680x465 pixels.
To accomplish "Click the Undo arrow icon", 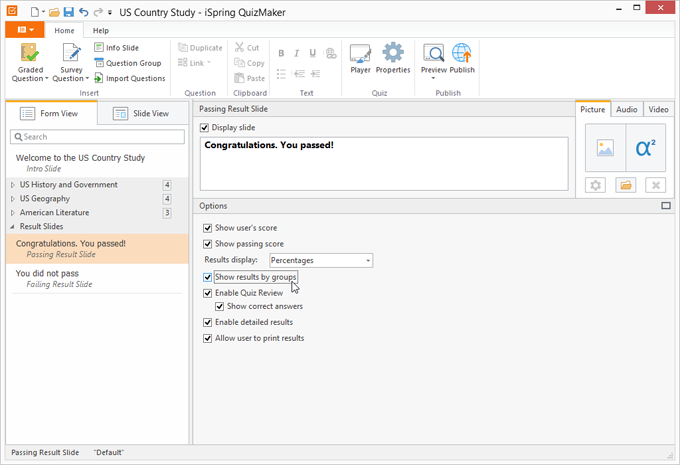I will [x=84, y=12].
